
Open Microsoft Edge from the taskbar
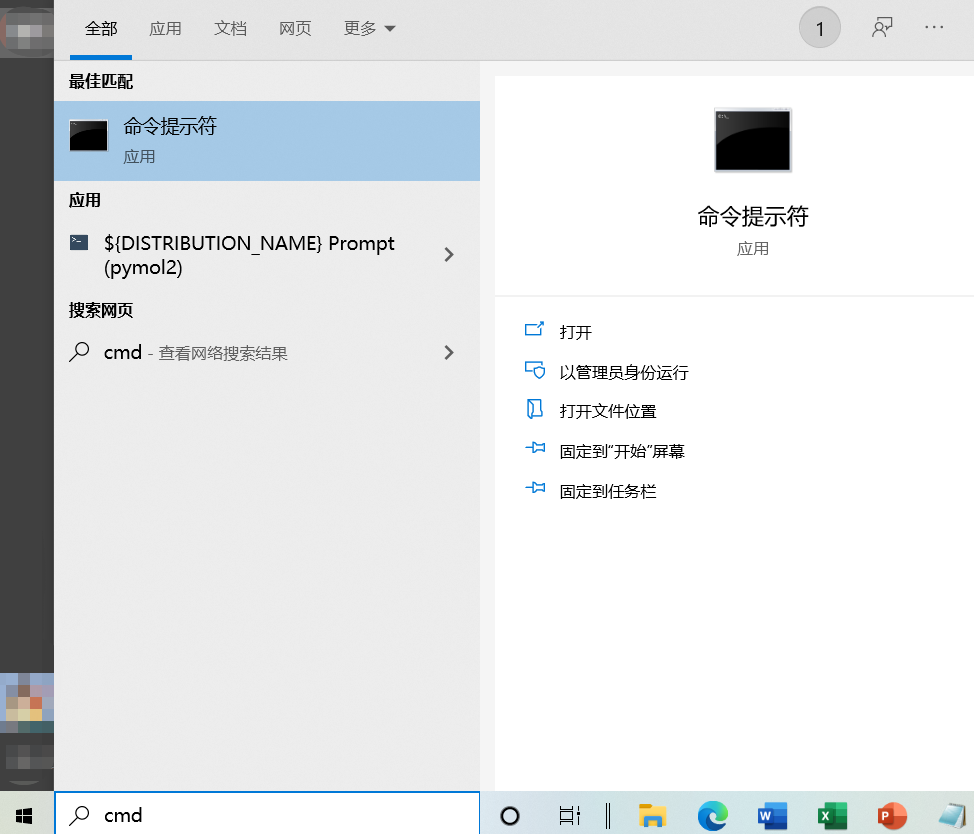tap(712, 816)
